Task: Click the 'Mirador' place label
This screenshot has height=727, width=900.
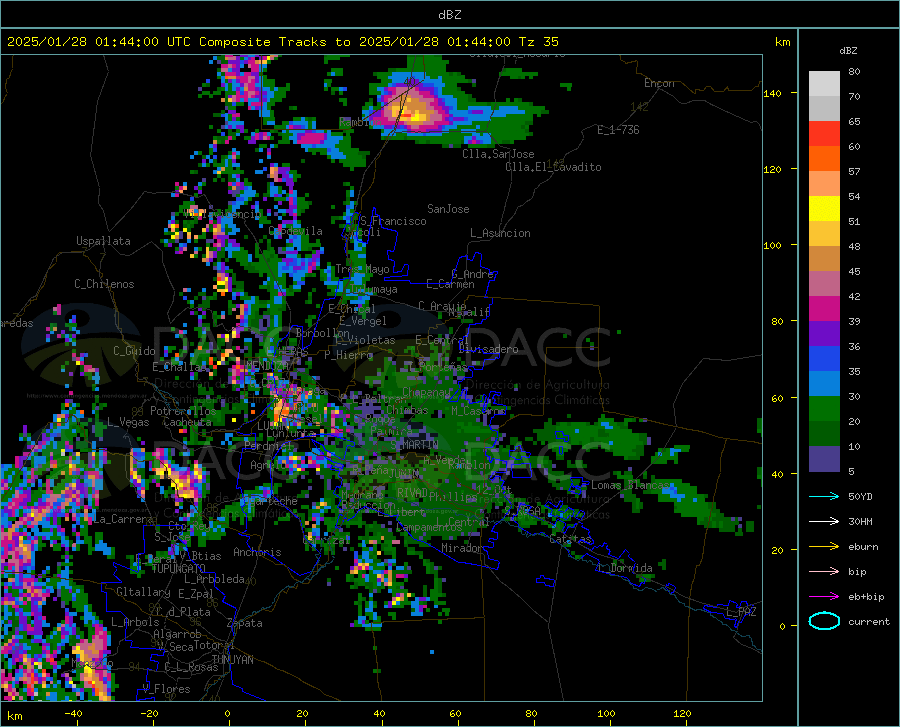Action: click(462, 548)
